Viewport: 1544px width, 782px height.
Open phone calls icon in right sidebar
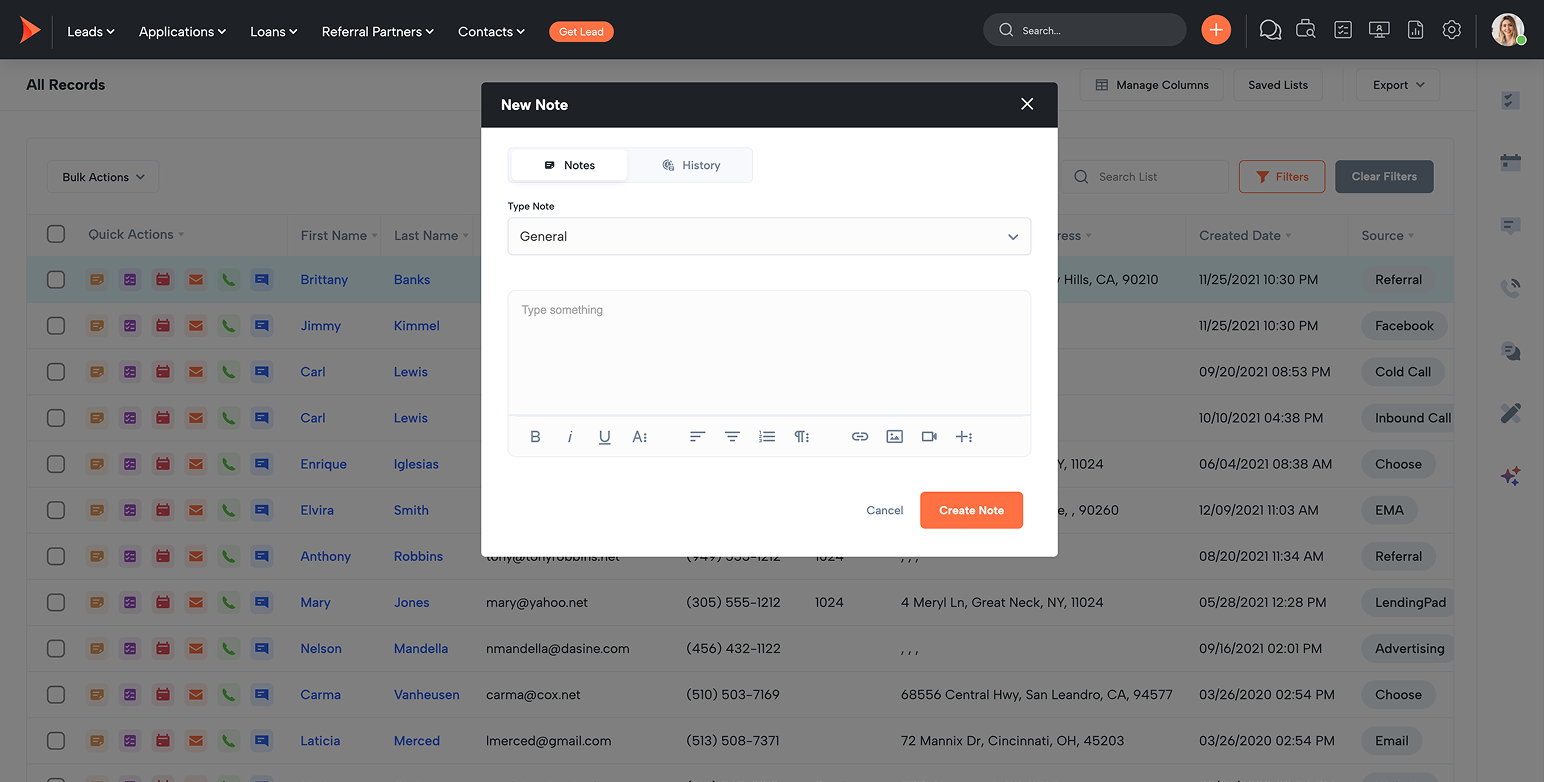(x=1511, y=289)
